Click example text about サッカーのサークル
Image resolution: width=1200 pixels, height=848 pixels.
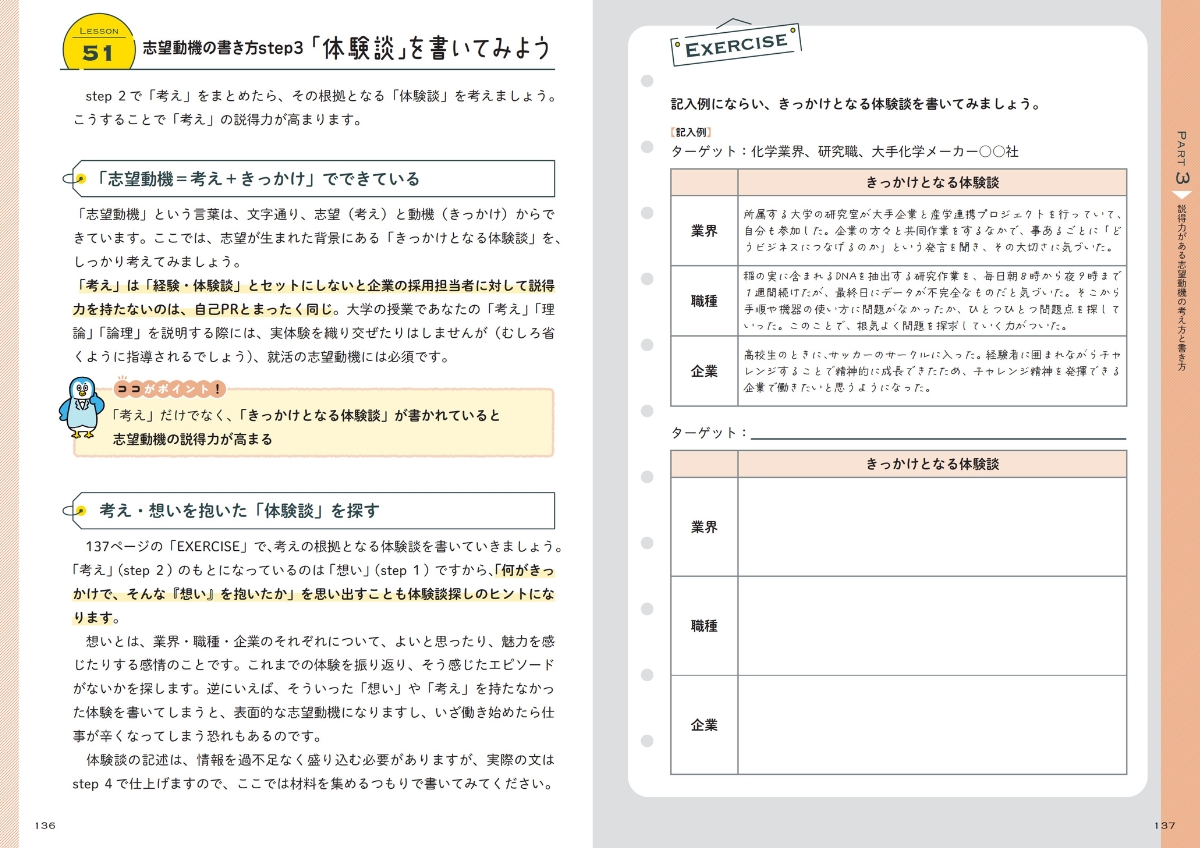tap(932, 371)
